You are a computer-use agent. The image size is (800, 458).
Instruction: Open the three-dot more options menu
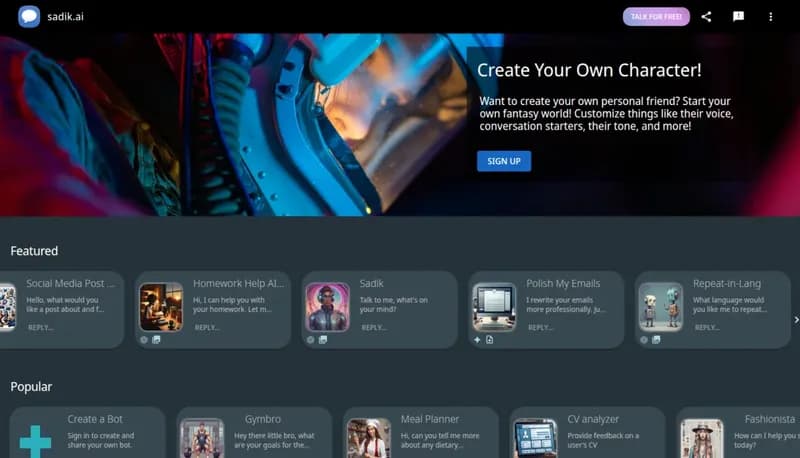point(770,16)
